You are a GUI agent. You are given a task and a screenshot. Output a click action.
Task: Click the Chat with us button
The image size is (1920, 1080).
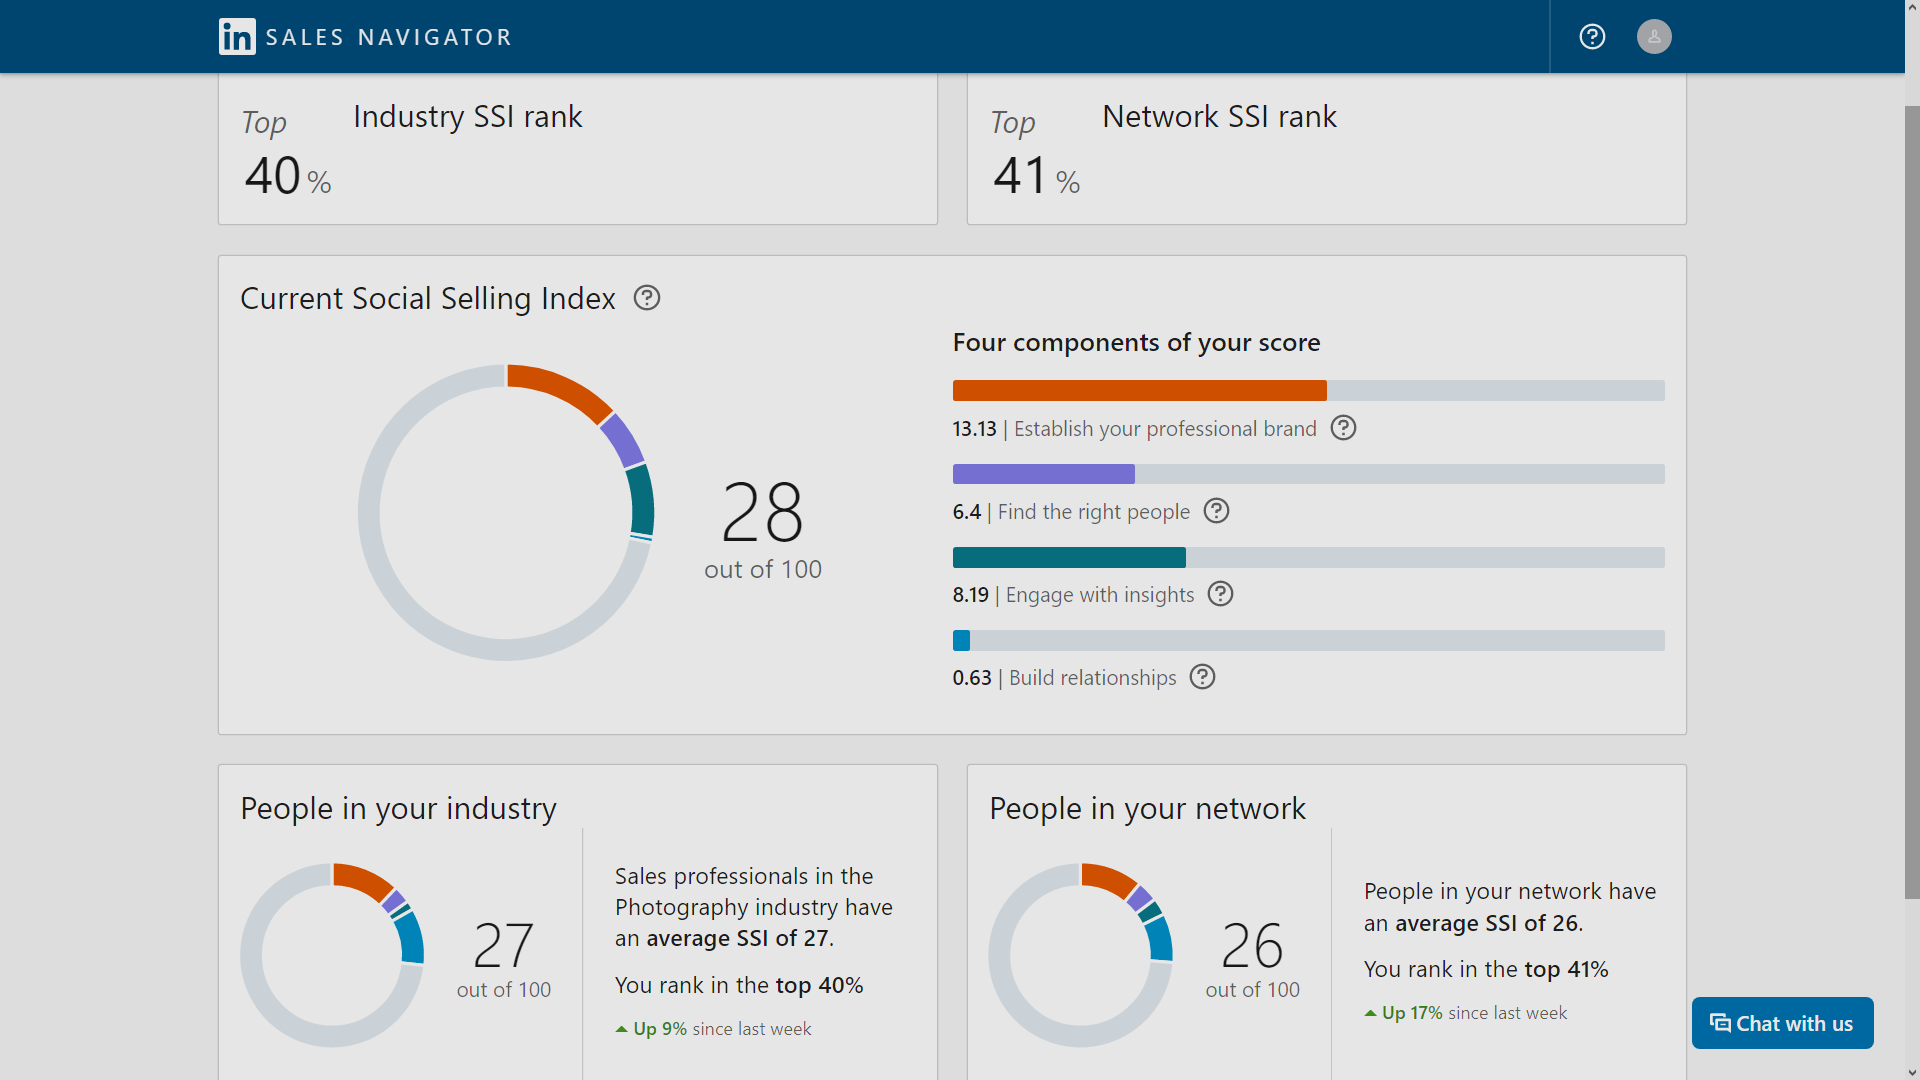(x=1783, y=1023)
